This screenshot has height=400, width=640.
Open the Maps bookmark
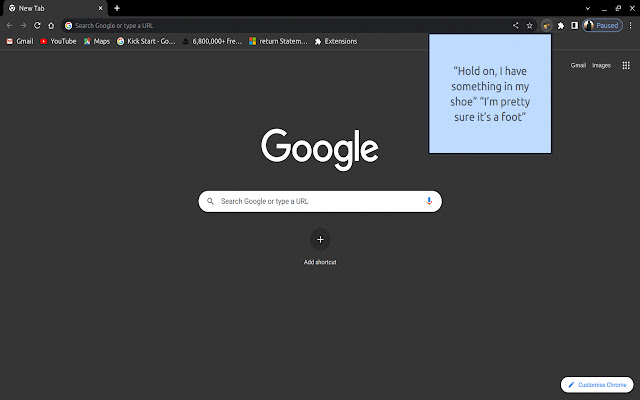[97, 41]
